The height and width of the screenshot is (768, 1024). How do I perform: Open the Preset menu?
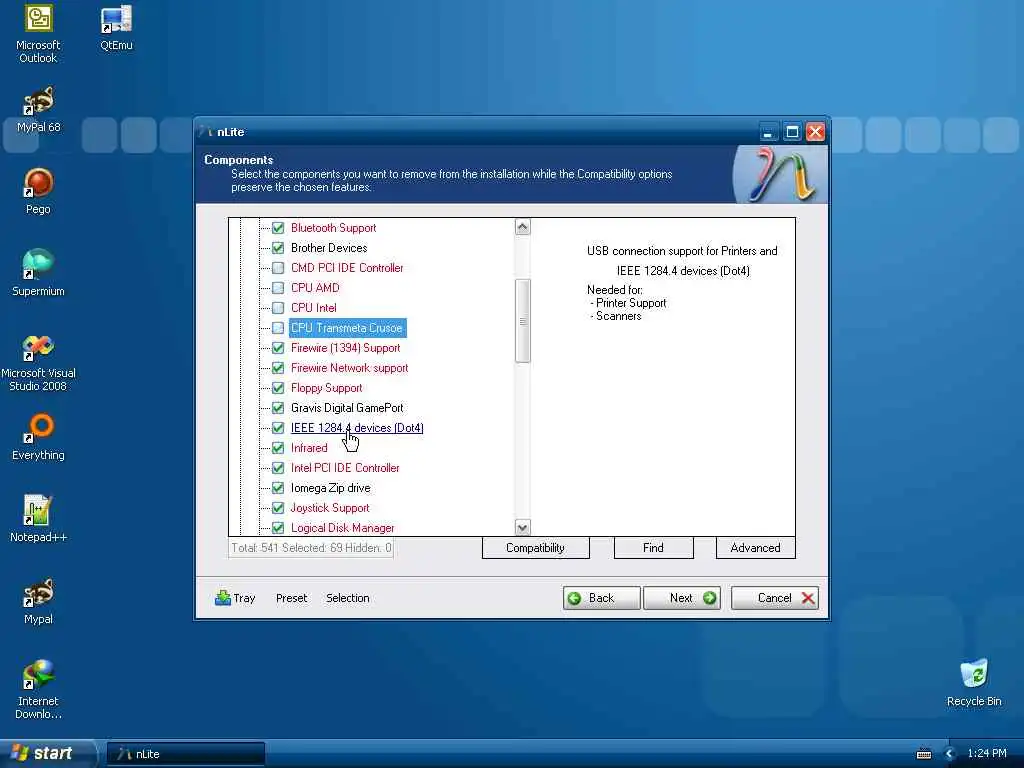(x=291, y=598)
